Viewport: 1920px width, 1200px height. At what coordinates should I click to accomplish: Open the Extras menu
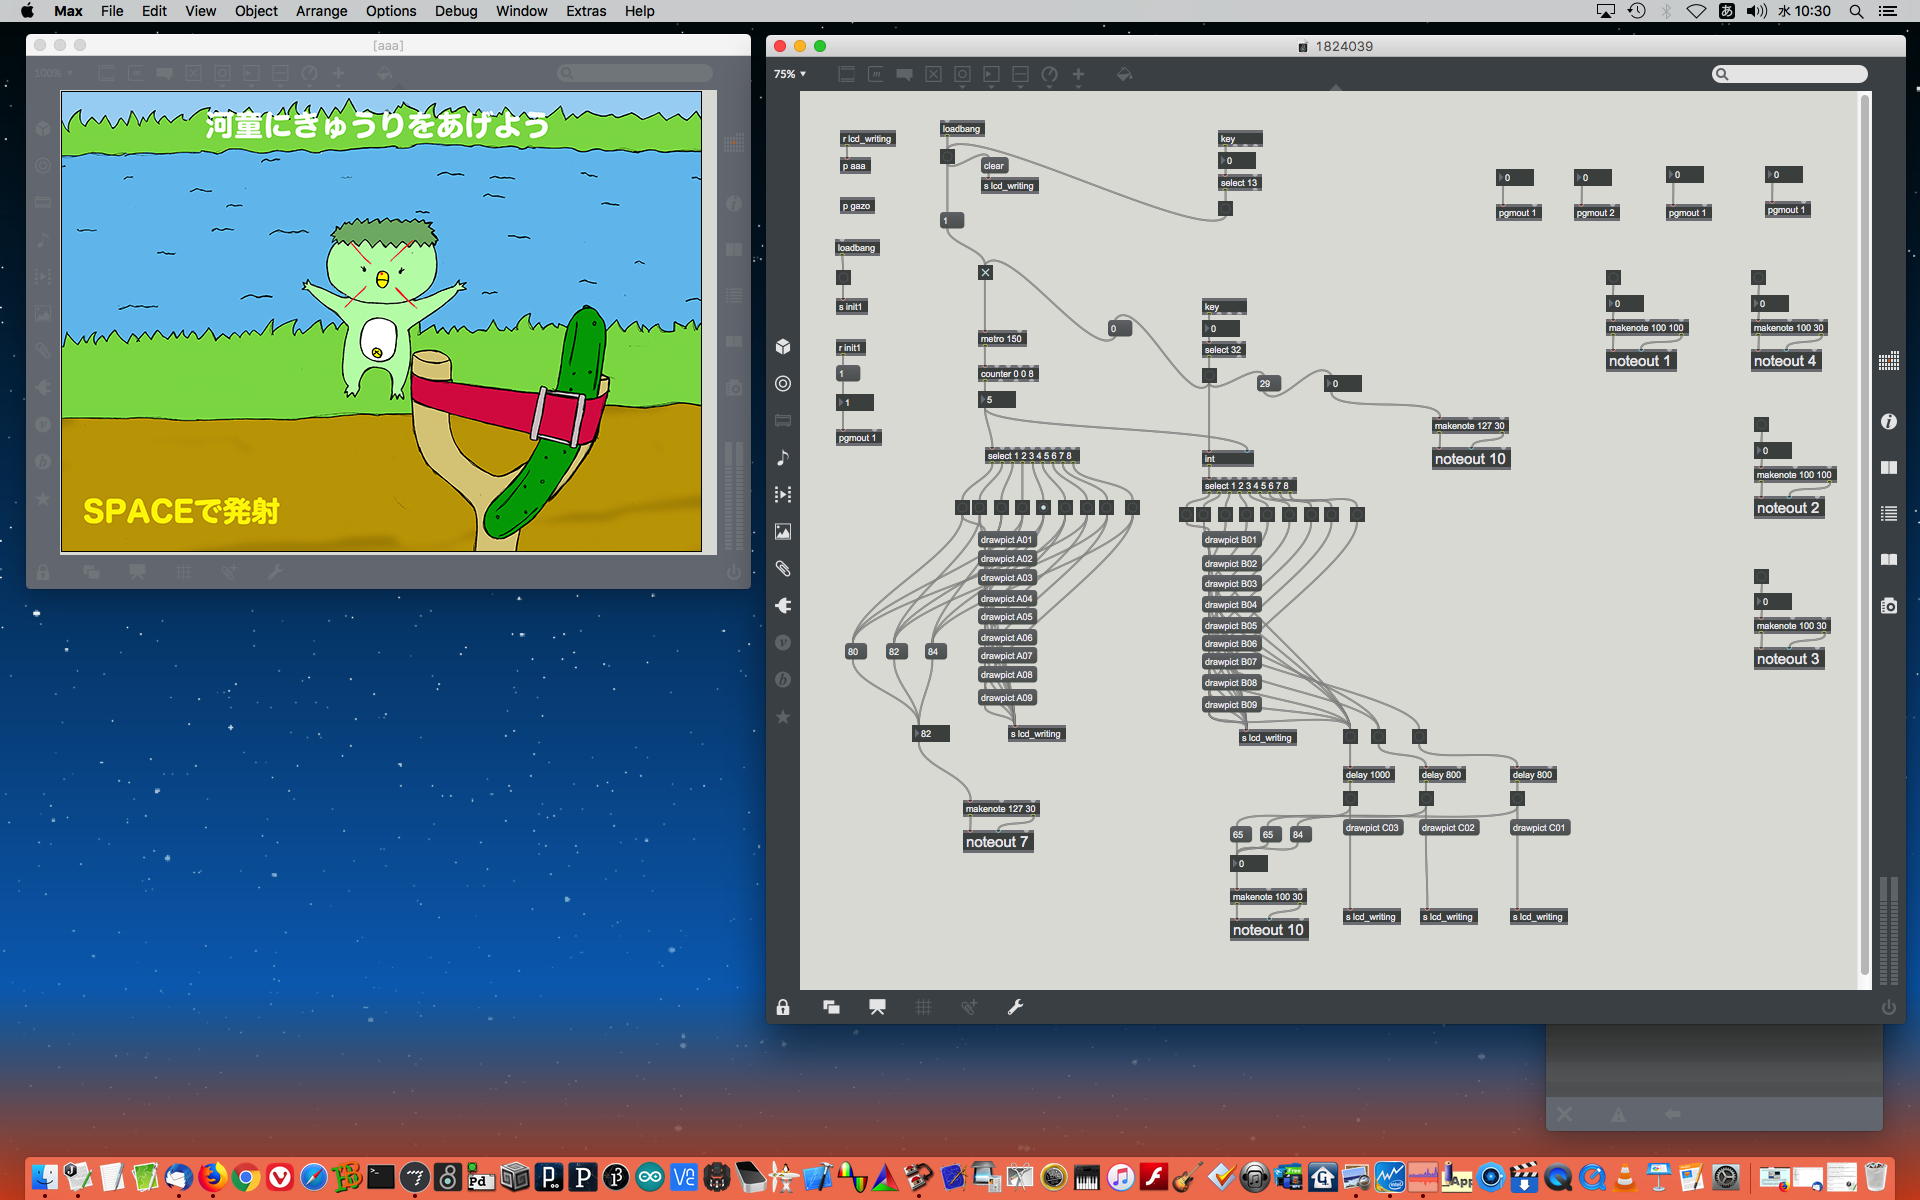(585, 11)
